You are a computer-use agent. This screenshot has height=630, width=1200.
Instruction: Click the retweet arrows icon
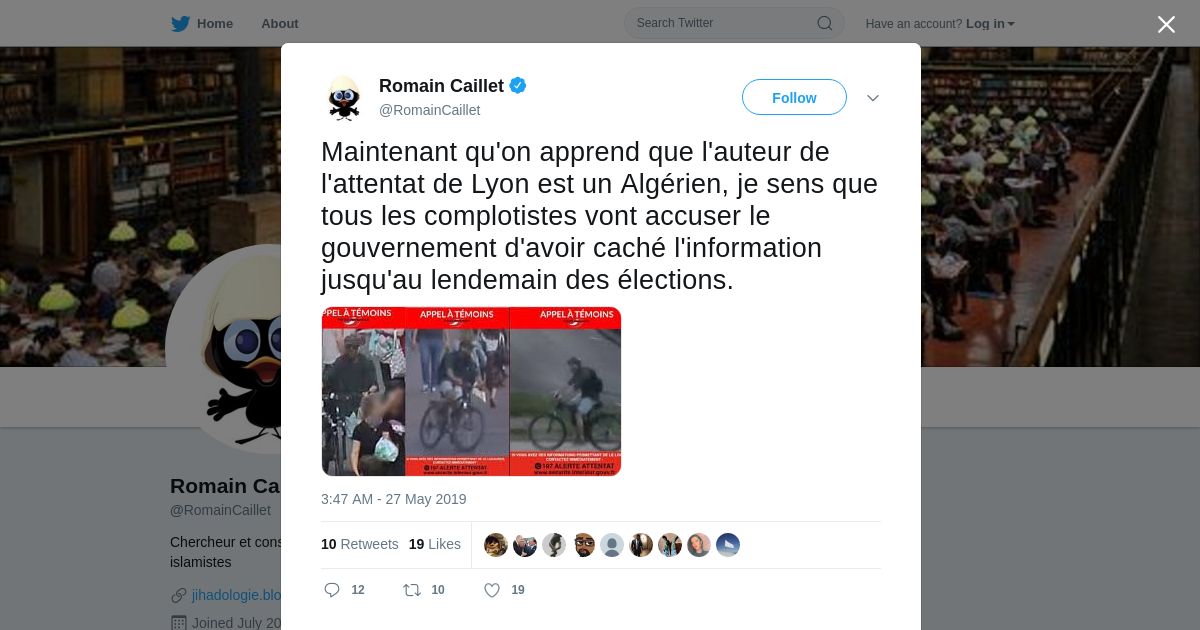click(x=412, y=590)
